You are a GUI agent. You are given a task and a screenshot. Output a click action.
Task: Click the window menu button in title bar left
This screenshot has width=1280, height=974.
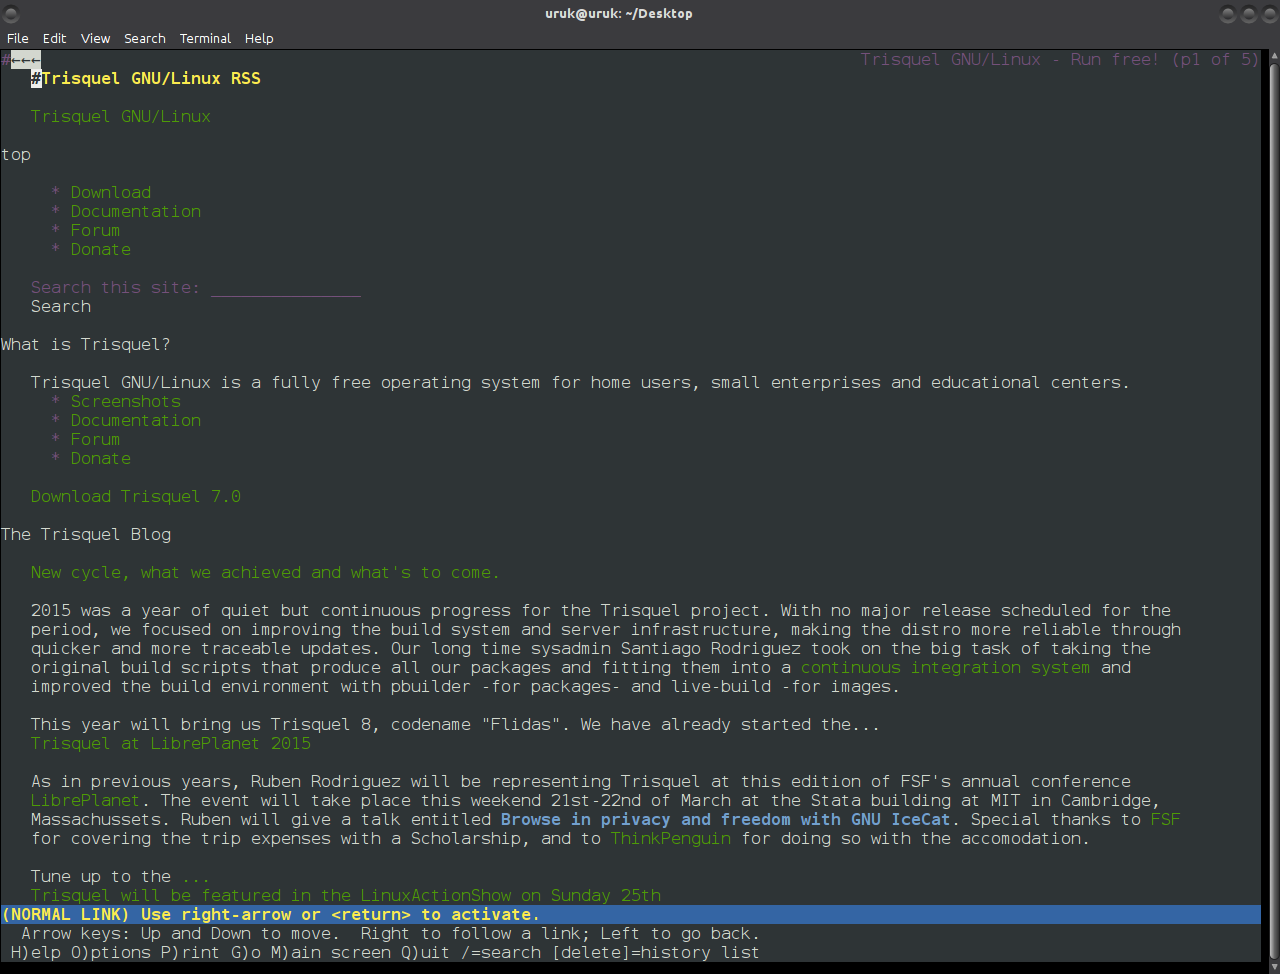point(11,13)
